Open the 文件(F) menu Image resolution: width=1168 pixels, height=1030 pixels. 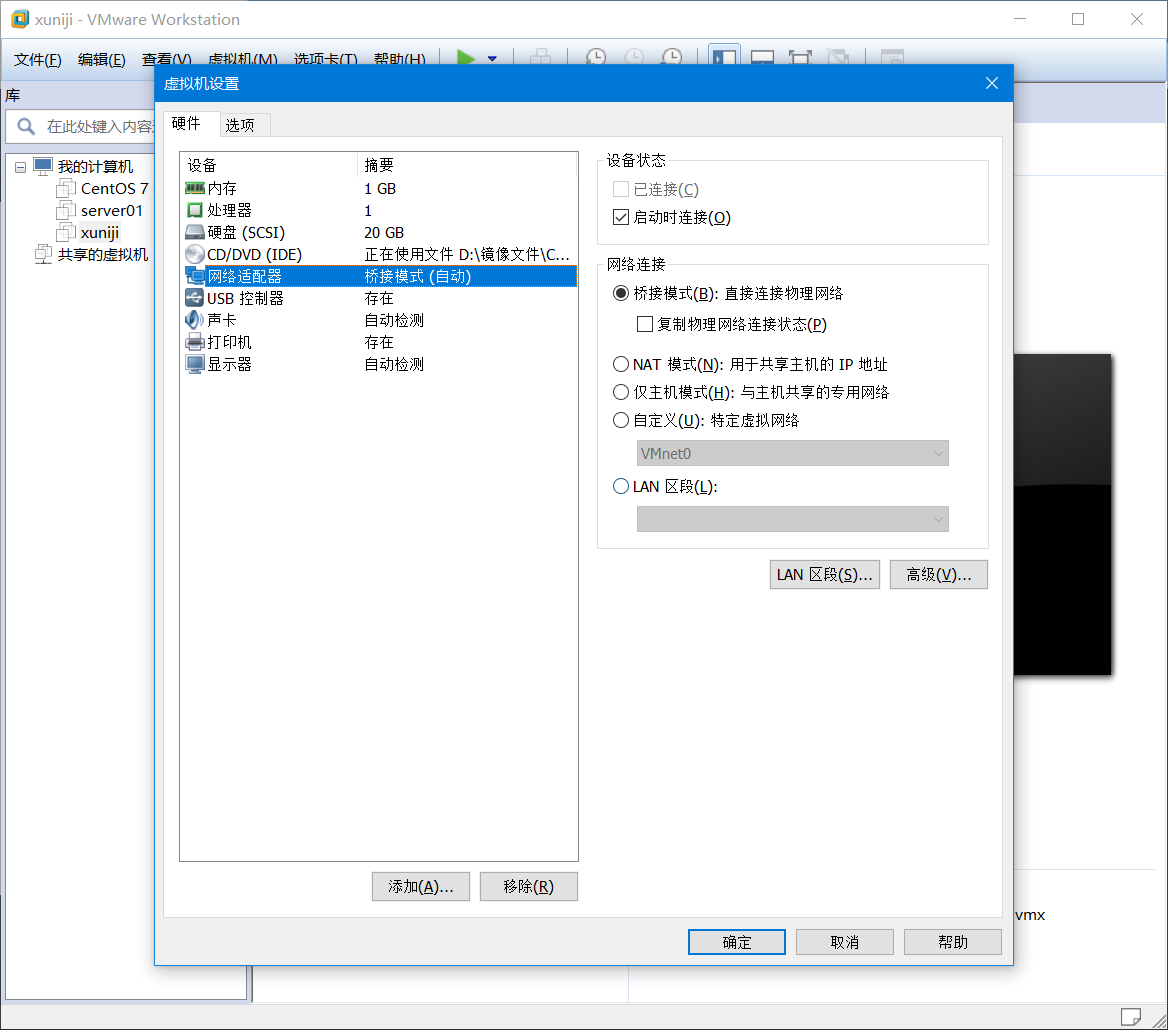point(38,60)
